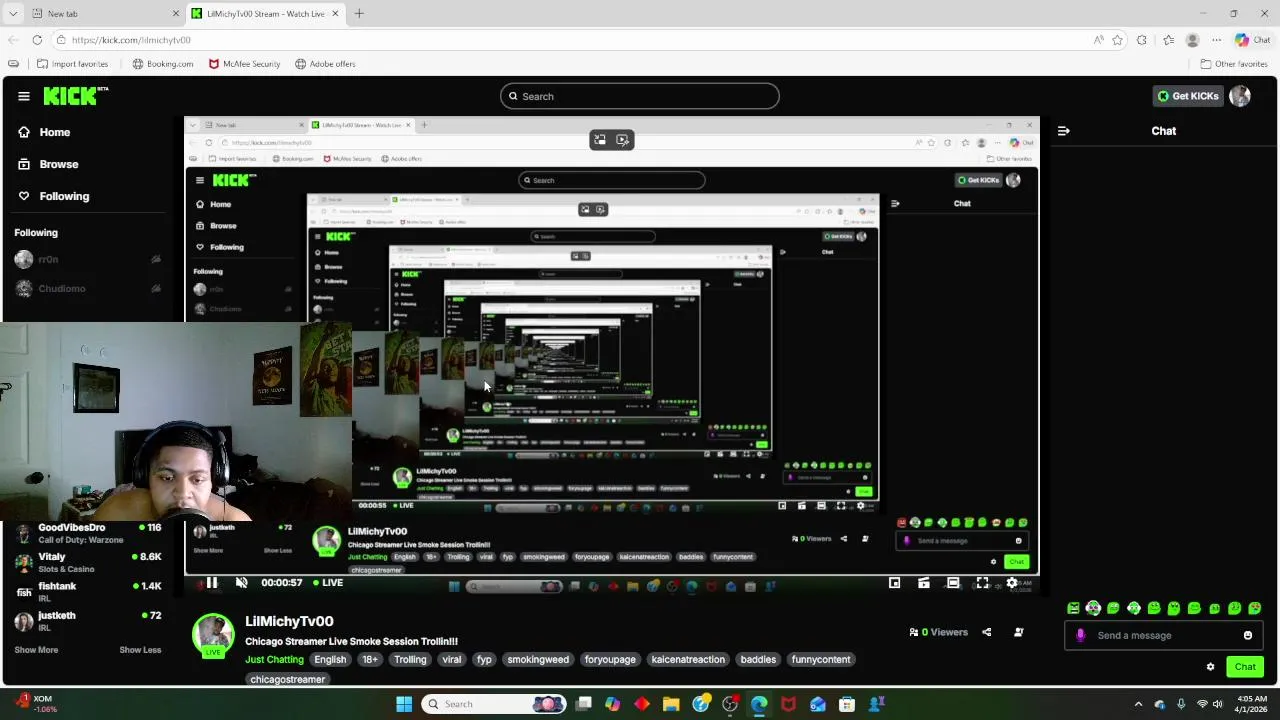
Task: Click the chicagostreamer tag
Action: click(288, 679)
